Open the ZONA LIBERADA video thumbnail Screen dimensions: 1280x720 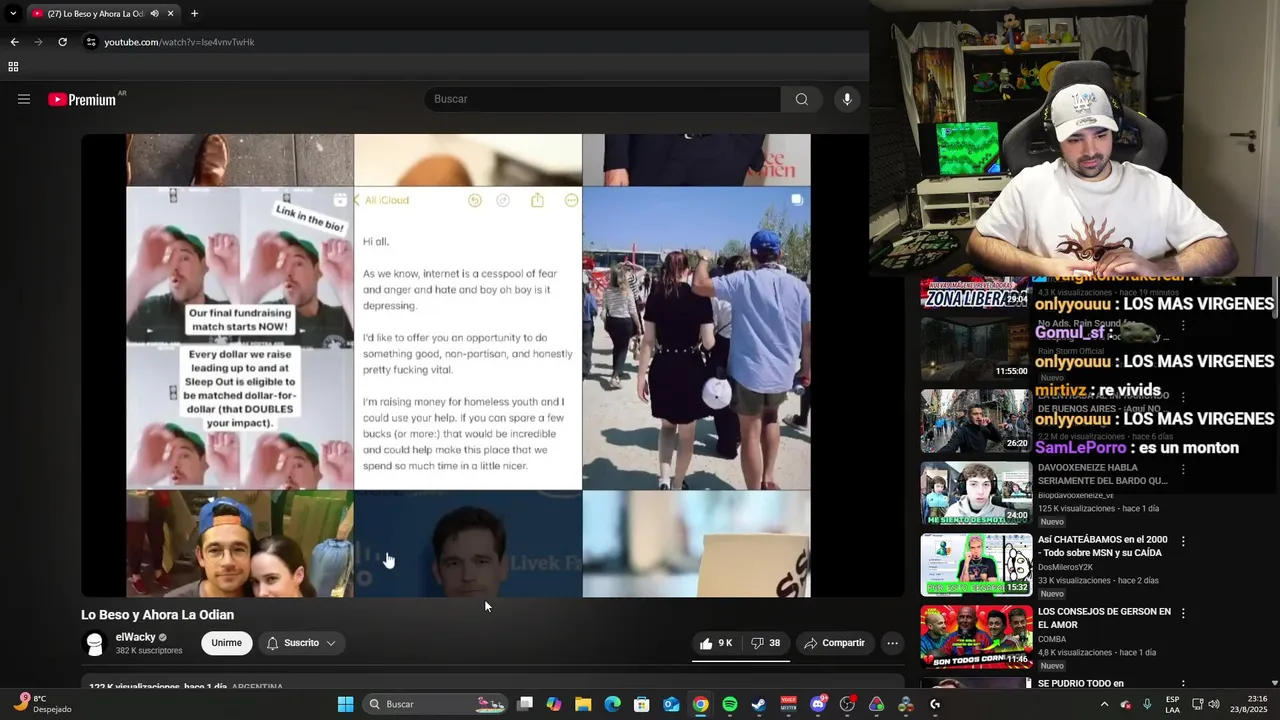(975, 293)
